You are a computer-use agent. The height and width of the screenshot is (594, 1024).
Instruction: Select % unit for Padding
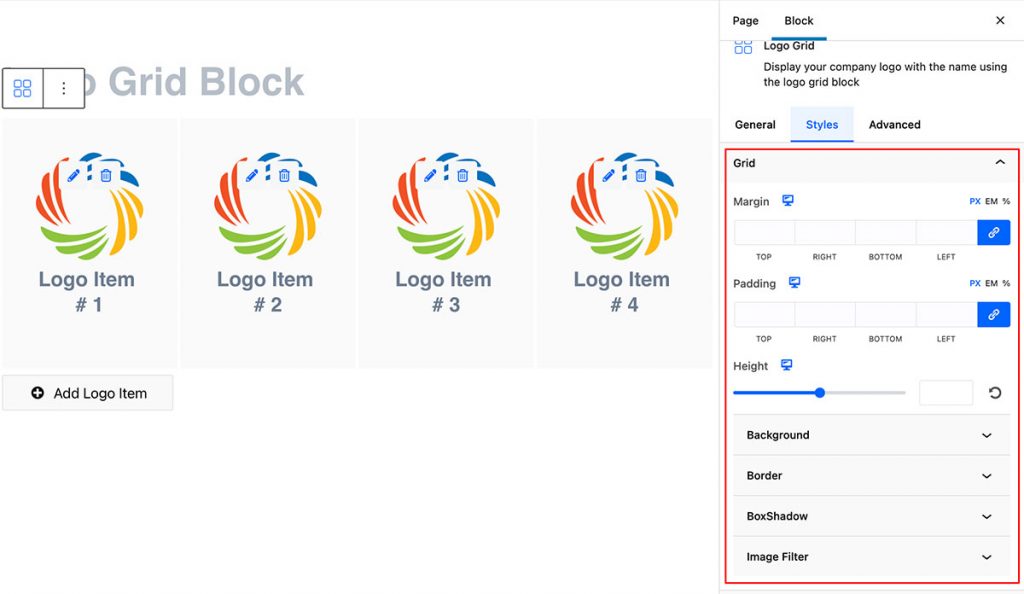coord(1006,283)
